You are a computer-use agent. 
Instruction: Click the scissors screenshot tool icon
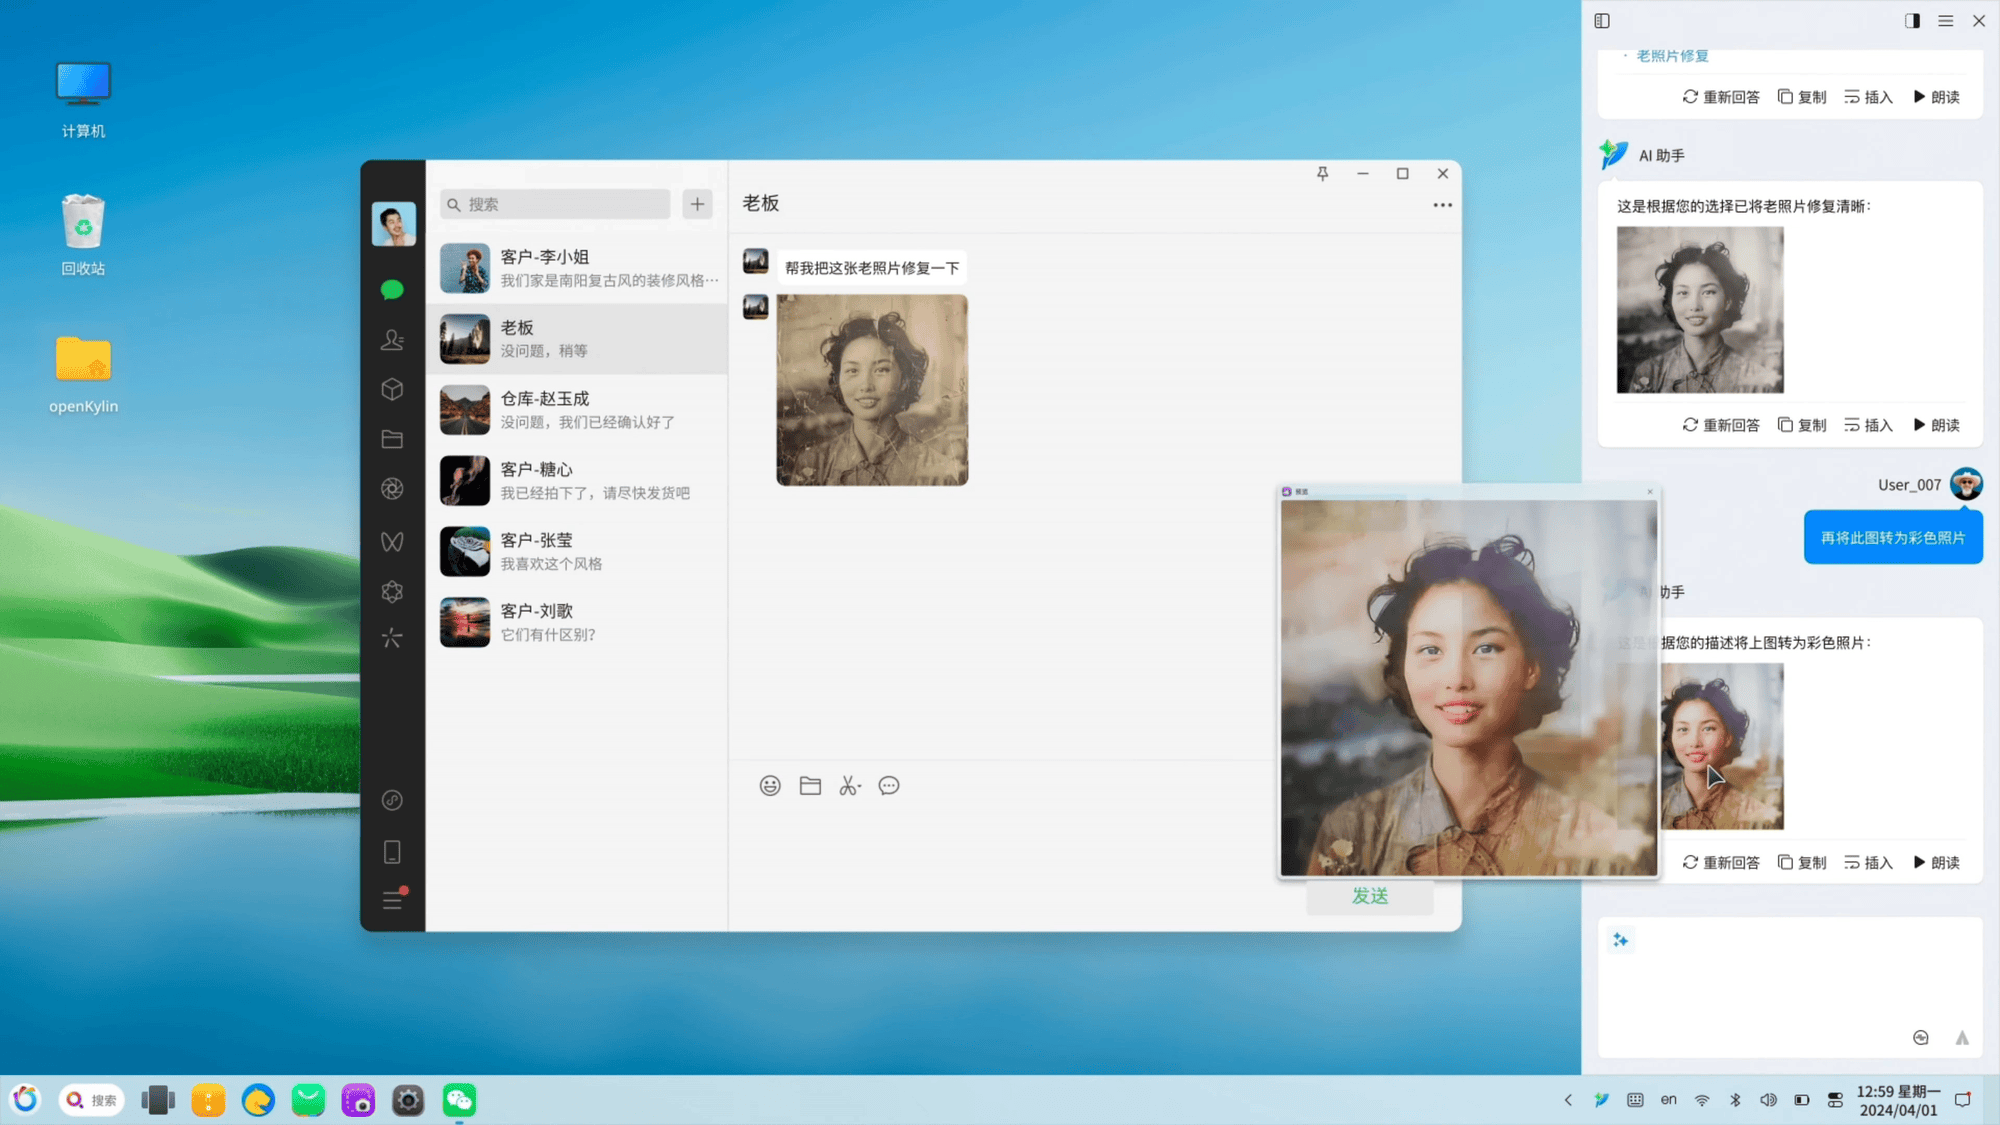click(x=849, y=786)
